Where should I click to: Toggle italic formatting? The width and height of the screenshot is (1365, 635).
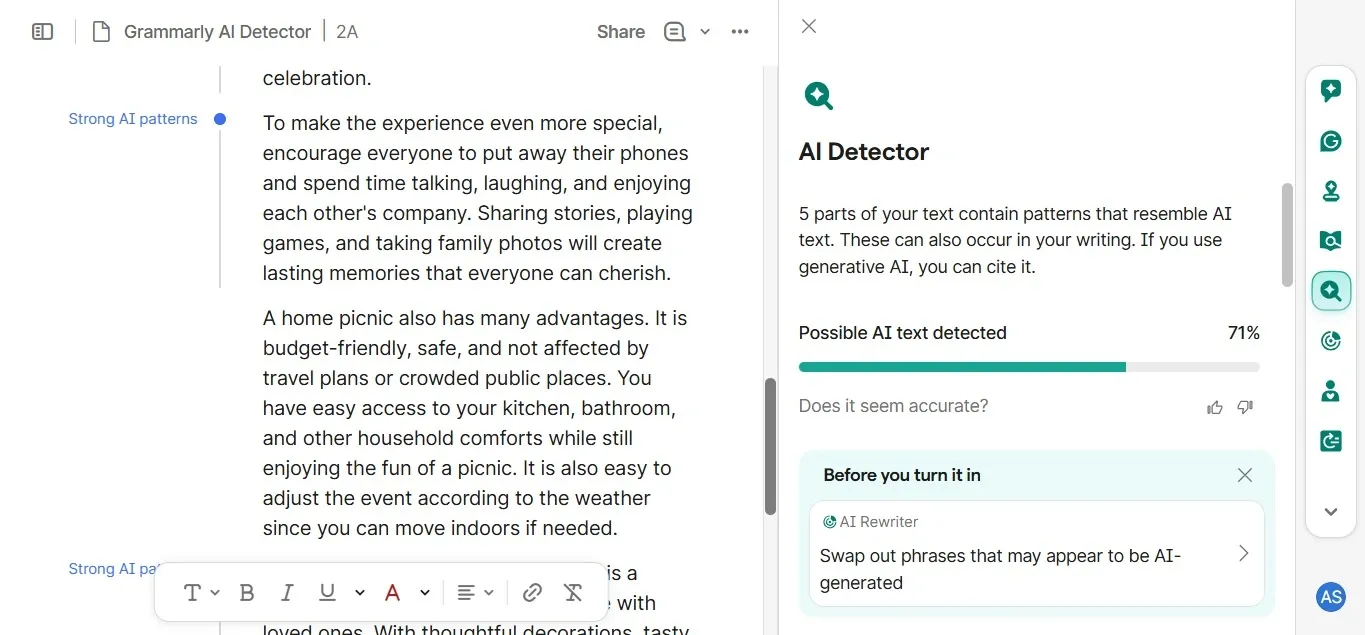click(287, 593)
